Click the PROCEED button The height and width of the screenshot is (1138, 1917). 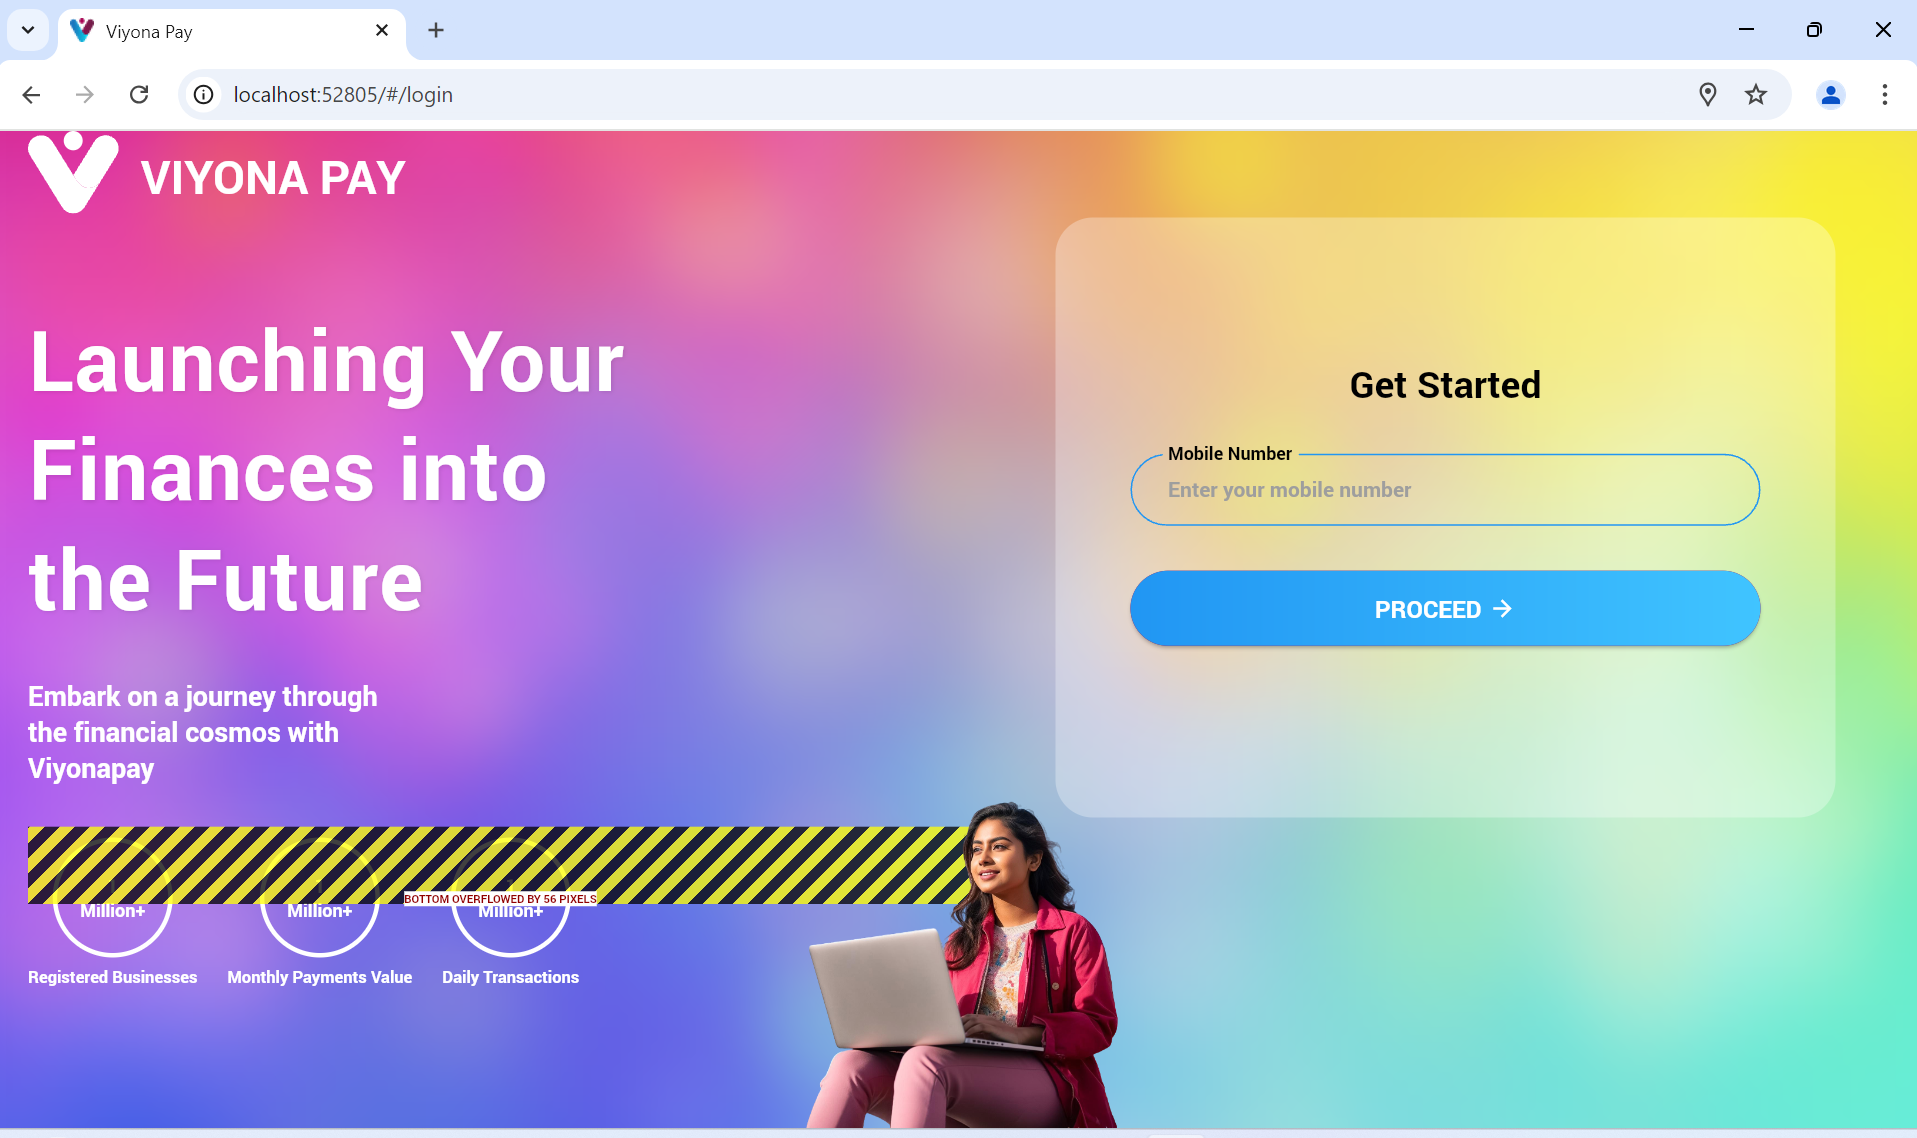point(1445,609)
